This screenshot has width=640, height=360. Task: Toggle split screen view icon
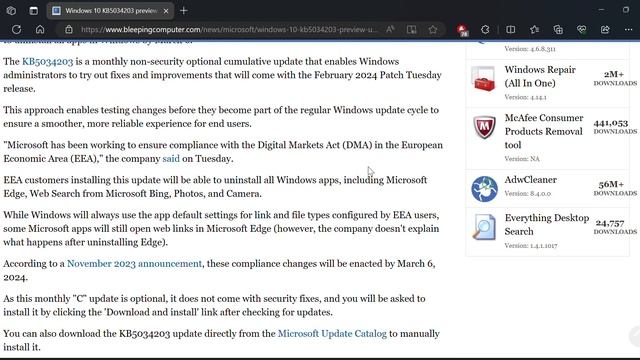[510, 29]
